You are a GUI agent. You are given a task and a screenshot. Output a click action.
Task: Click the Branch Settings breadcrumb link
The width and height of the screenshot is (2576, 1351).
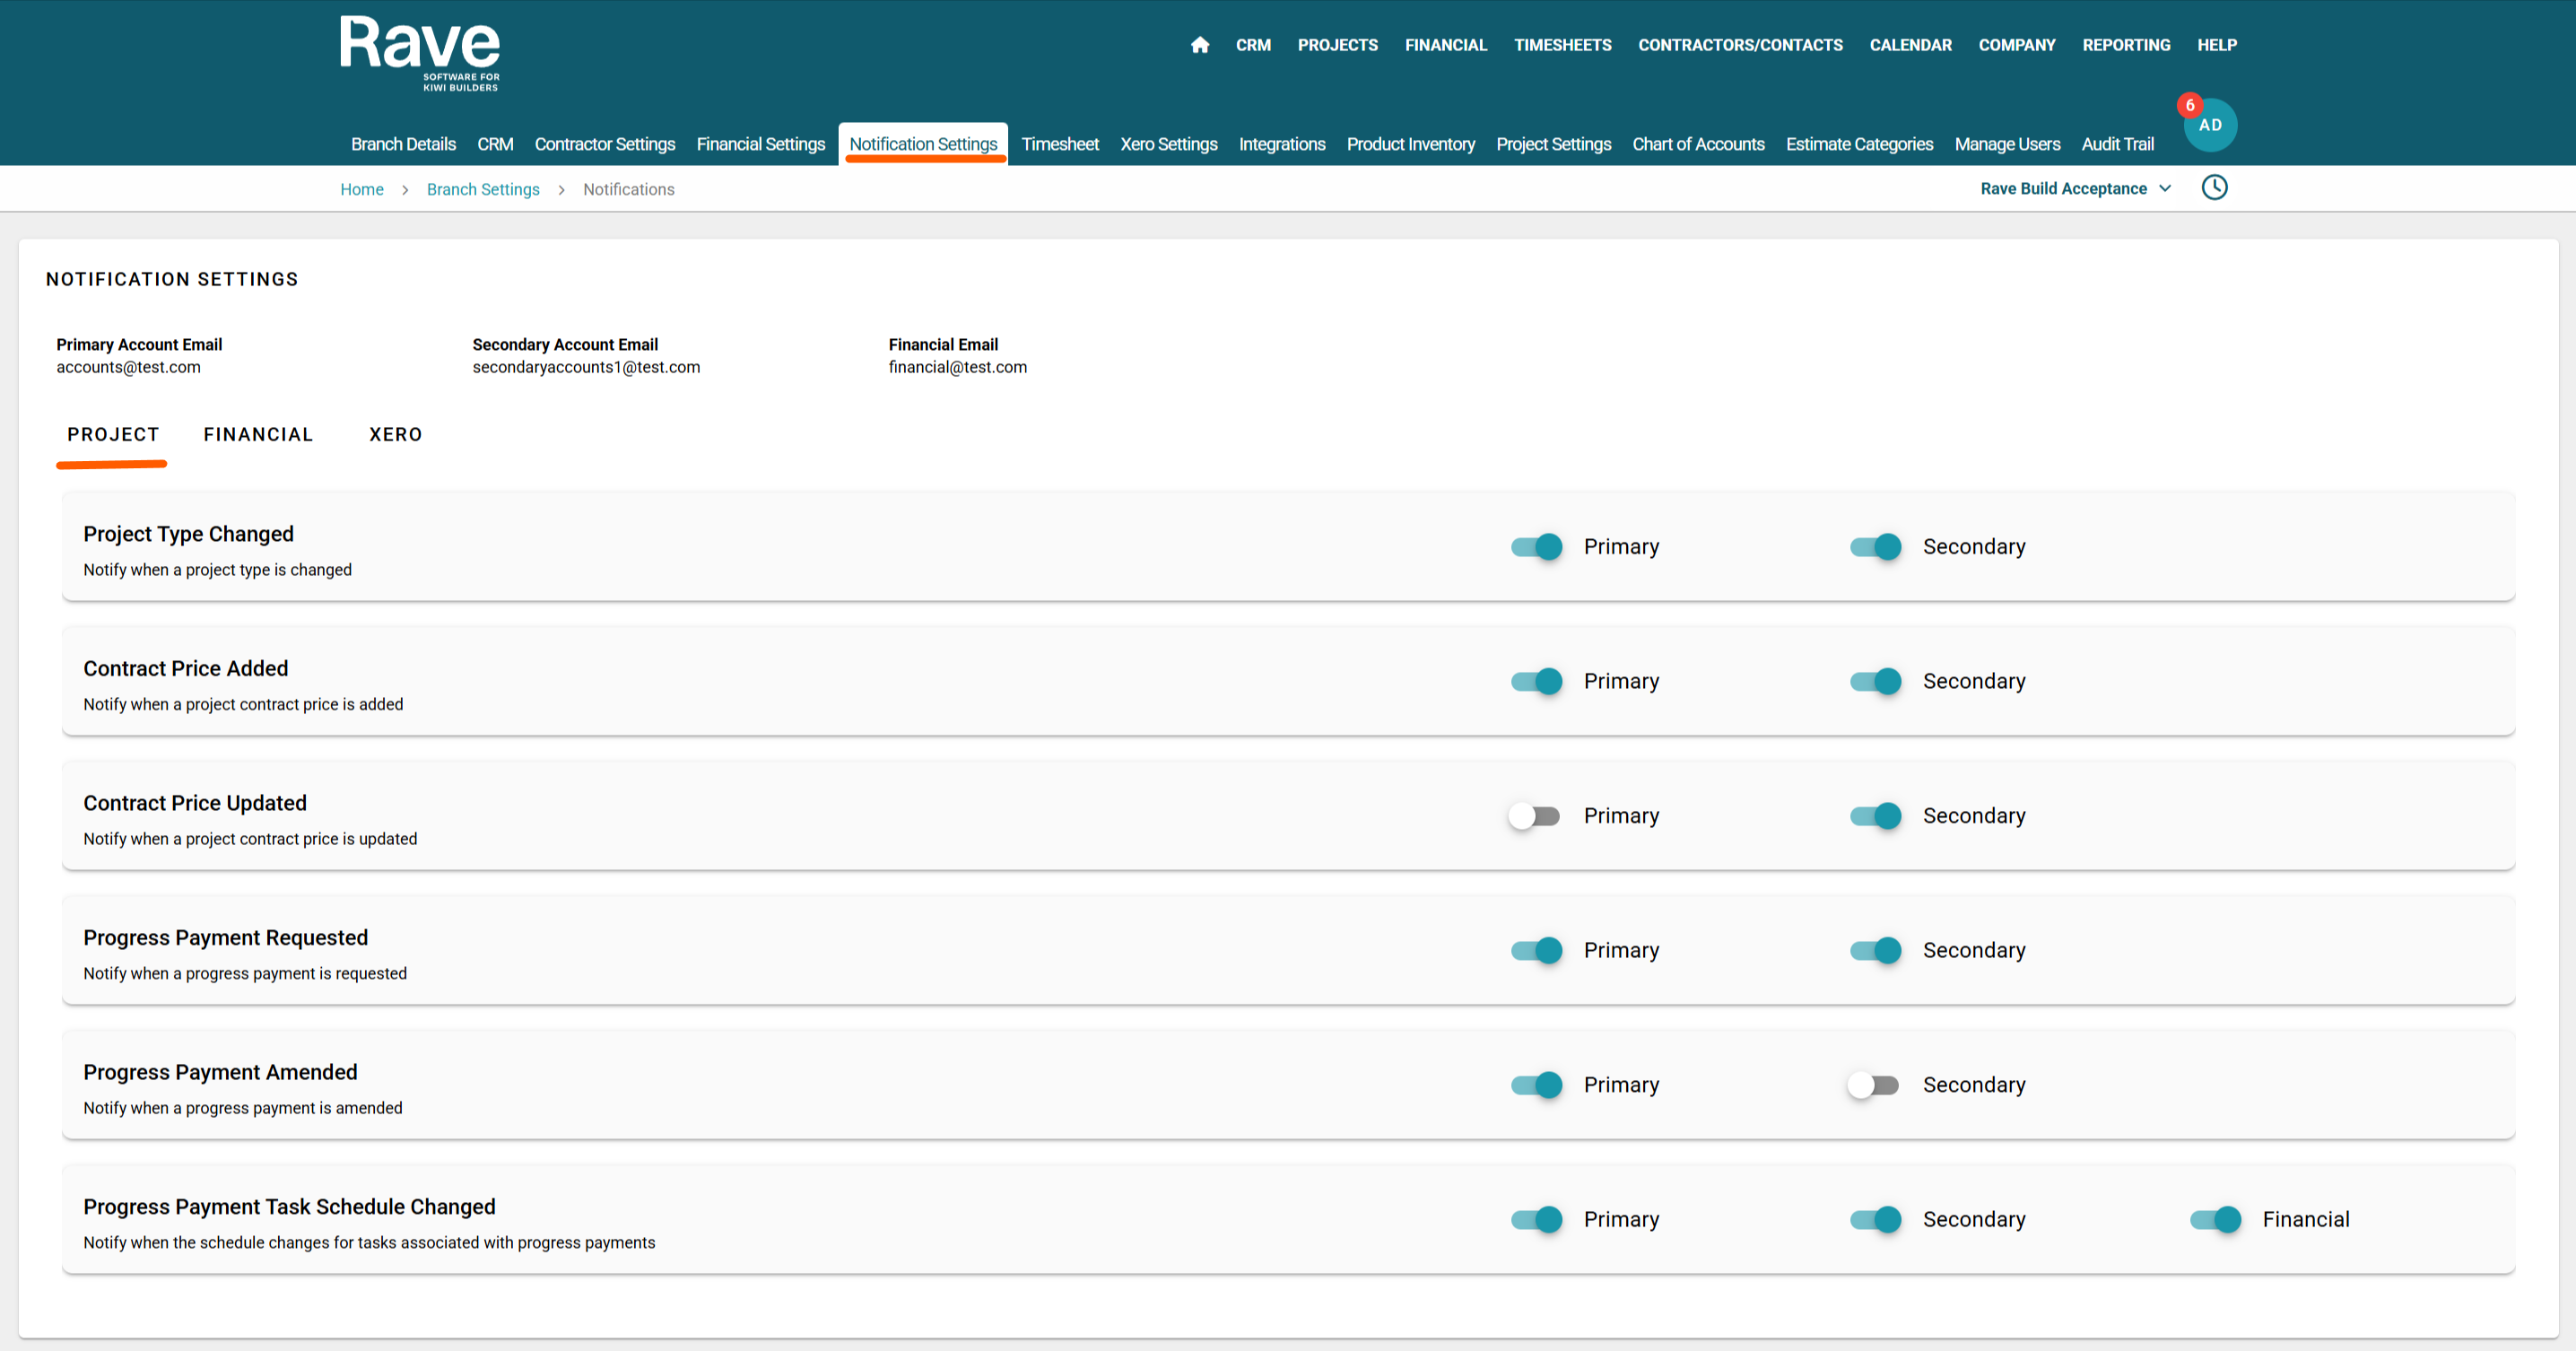click(483, 190)
